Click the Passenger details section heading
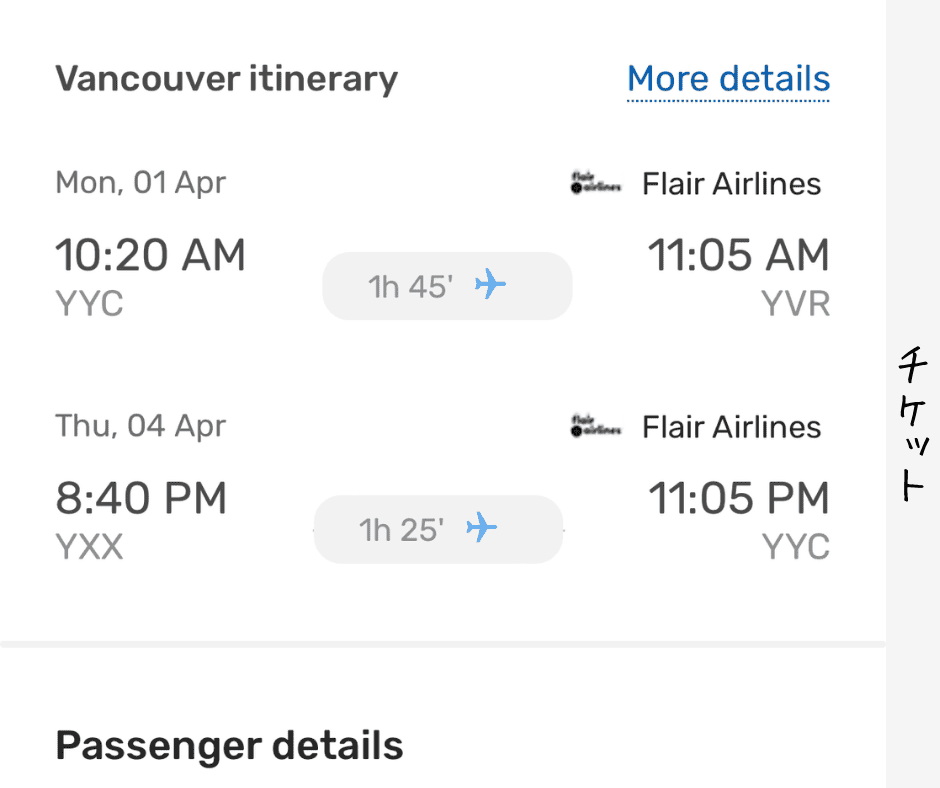940x788 pixels. pyautogui.click(x=229, y=745)
